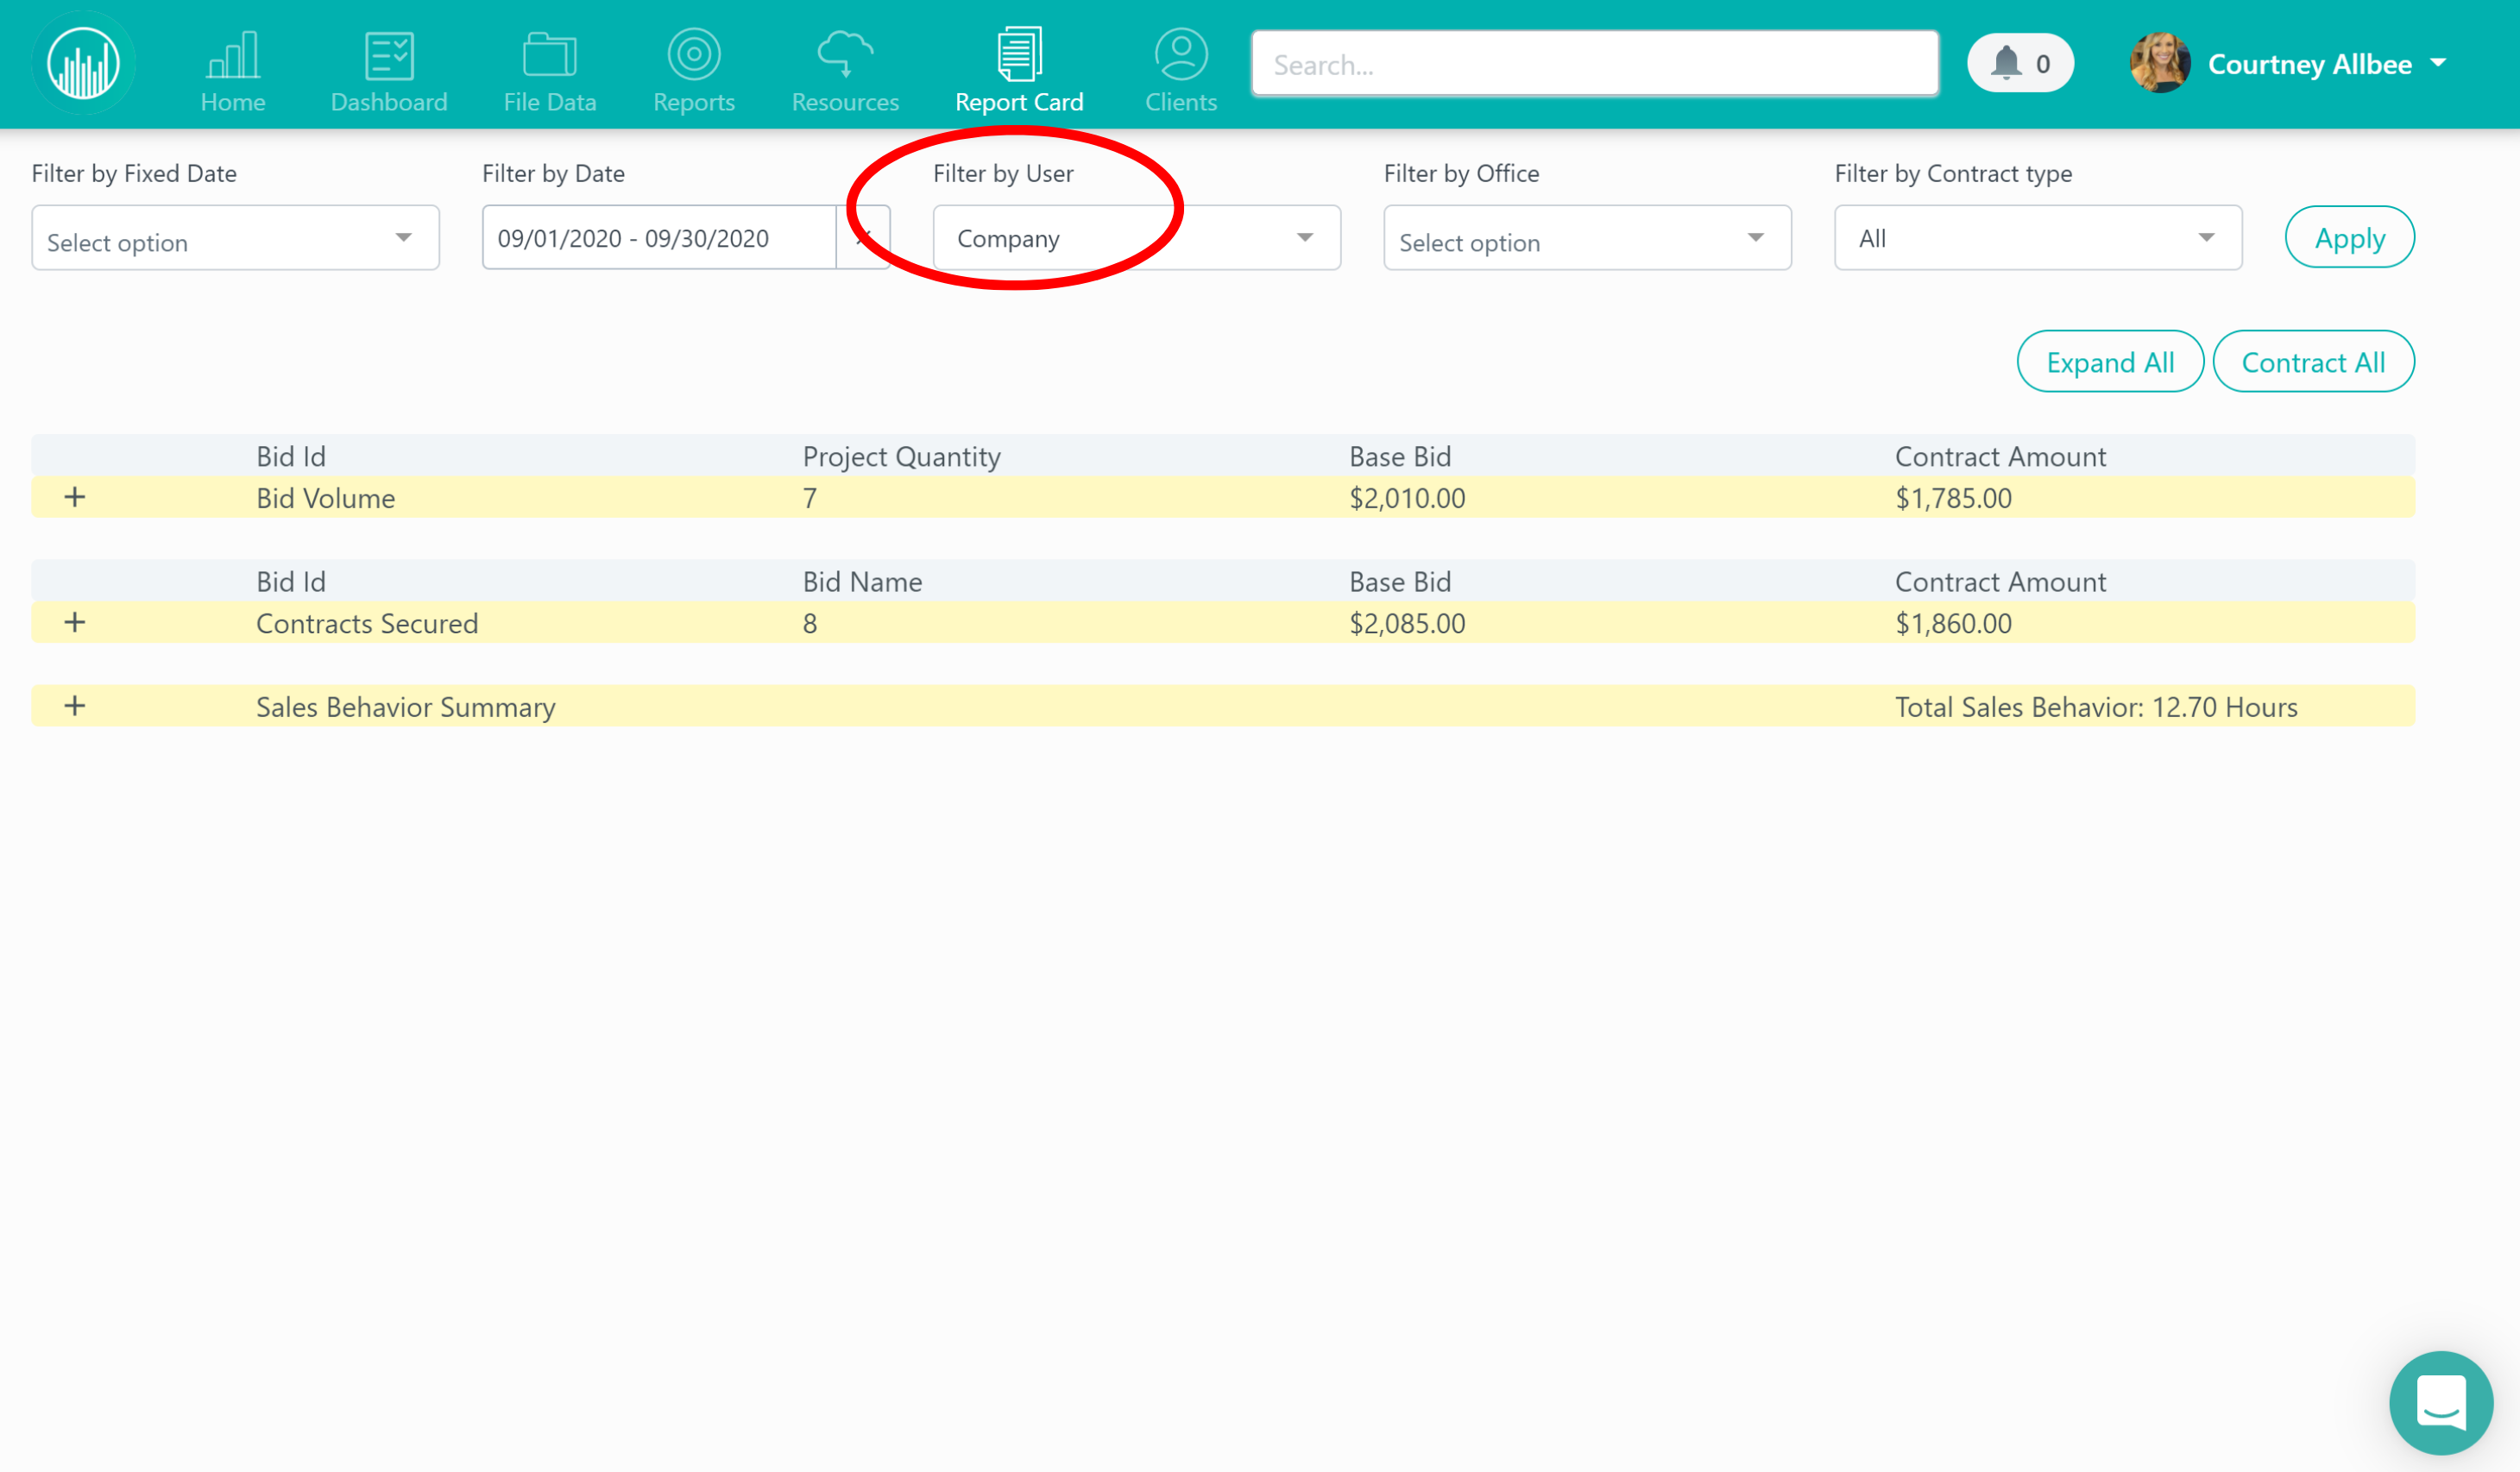Screen dimensions: 2520x1472
Task: Open the Filter by User Company dropdown
Action: click(x=1136, y=238)
